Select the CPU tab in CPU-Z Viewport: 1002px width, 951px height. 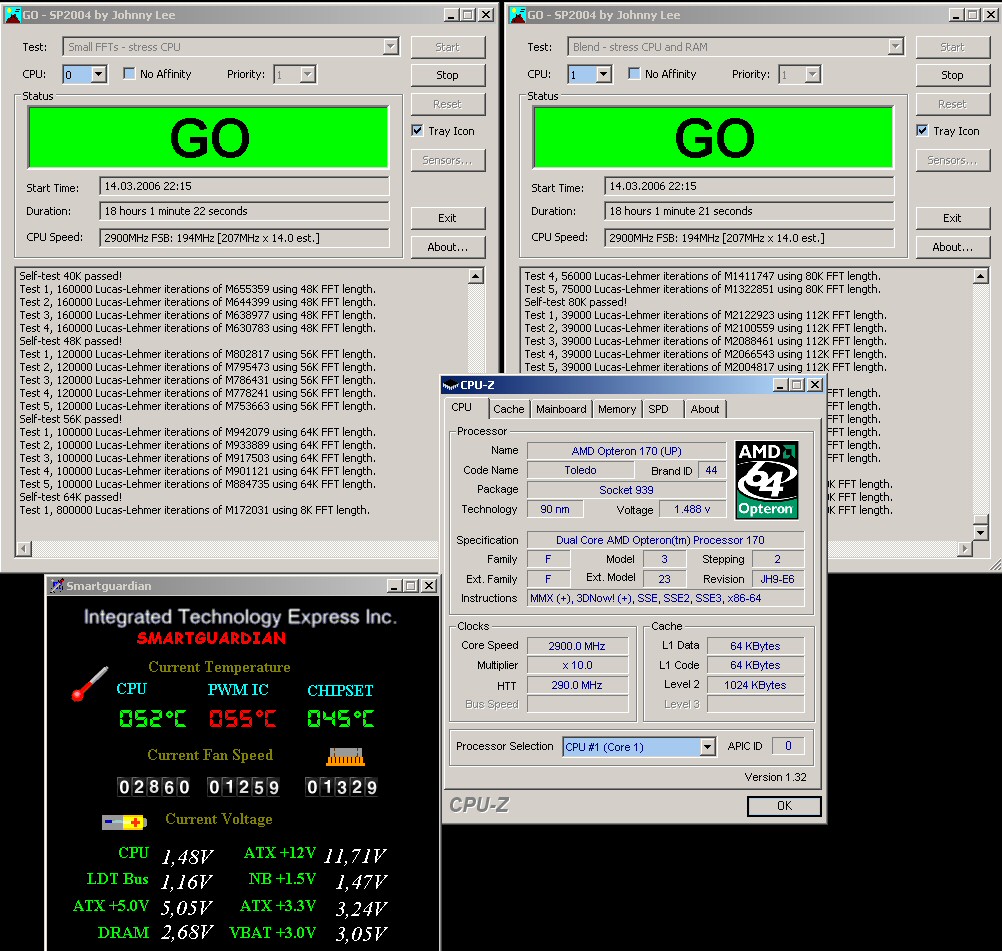pyautogui.click(x=461, y=407)
